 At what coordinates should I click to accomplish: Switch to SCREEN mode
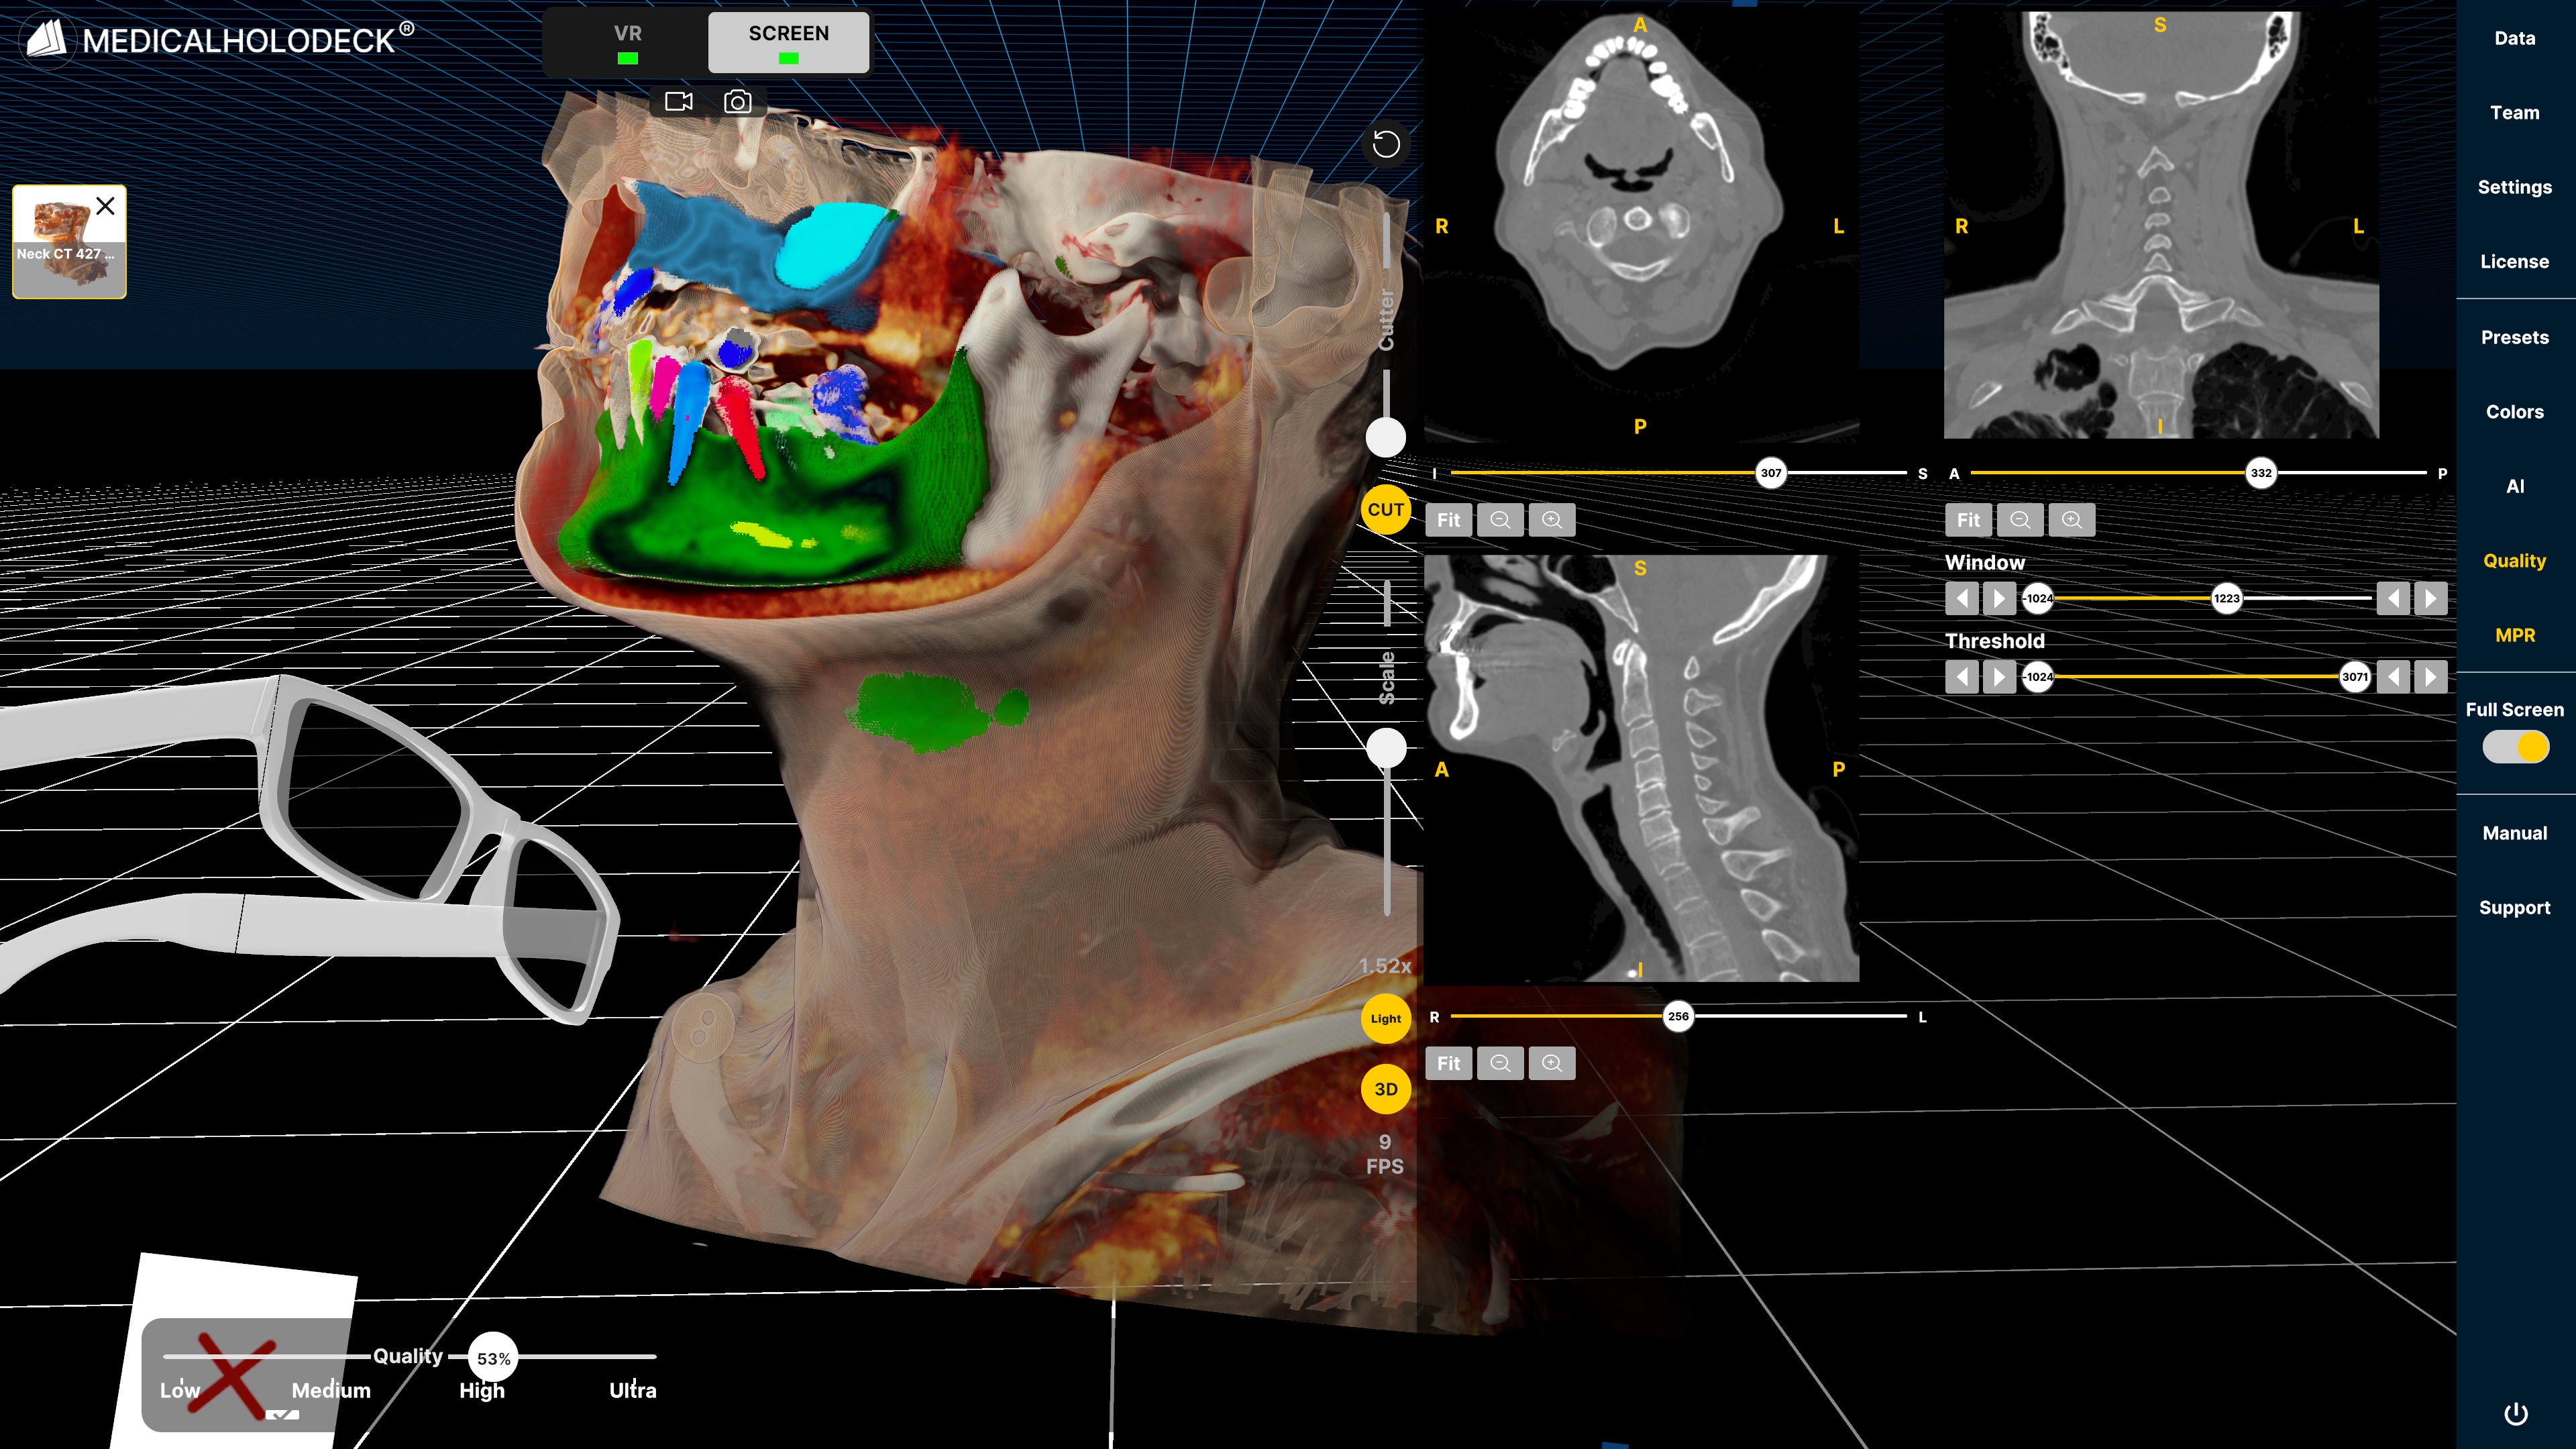(x=788, y=43)
